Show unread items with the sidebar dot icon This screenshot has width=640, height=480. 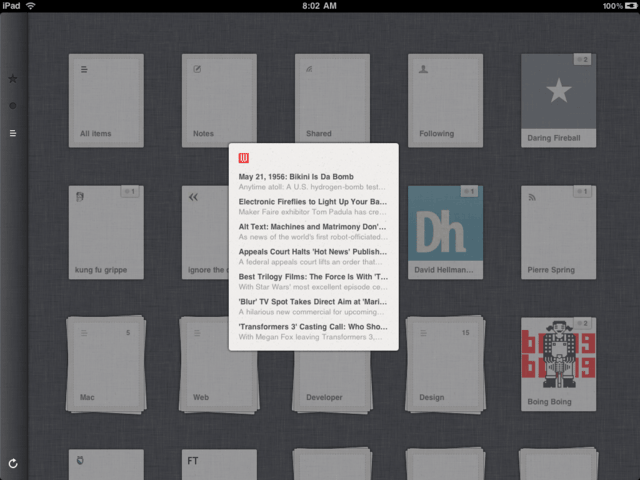[x=13, y=105]
